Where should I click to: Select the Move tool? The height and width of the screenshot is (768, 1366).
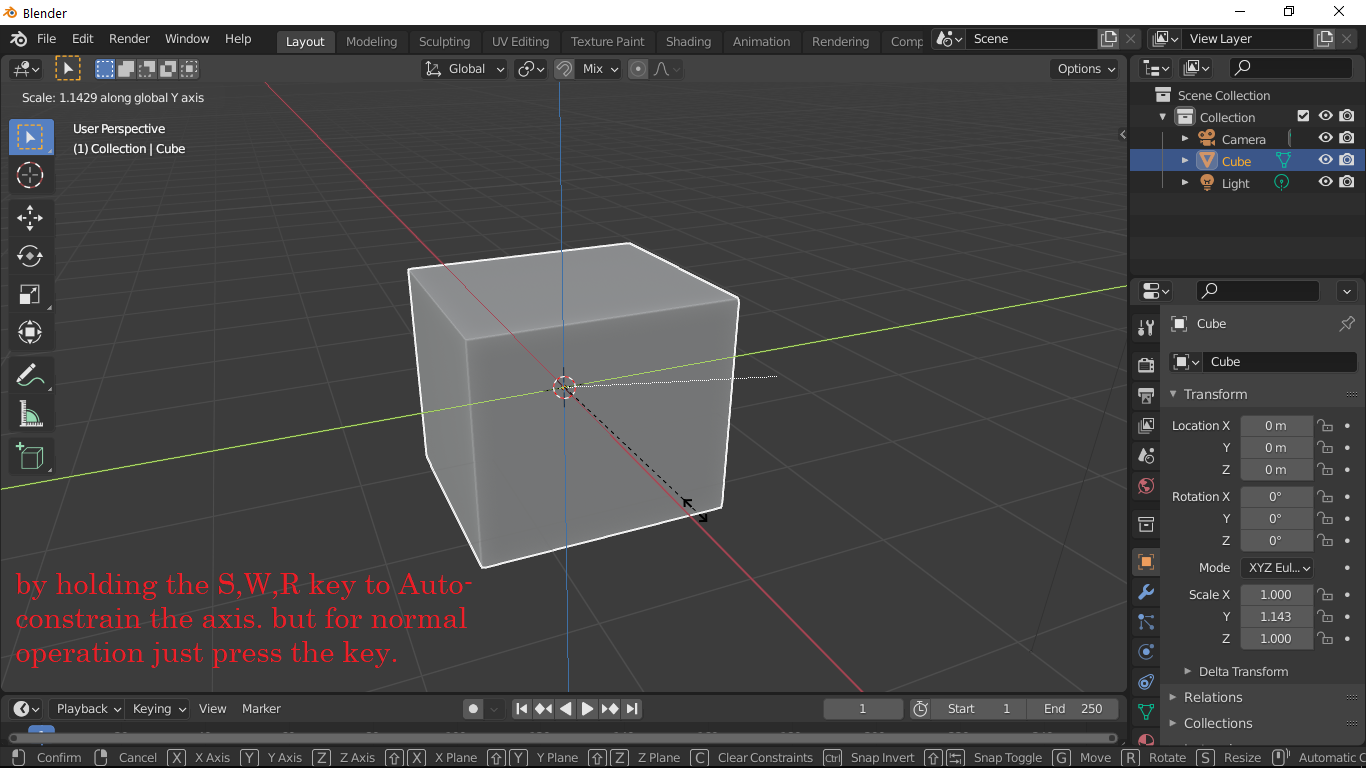30,218
